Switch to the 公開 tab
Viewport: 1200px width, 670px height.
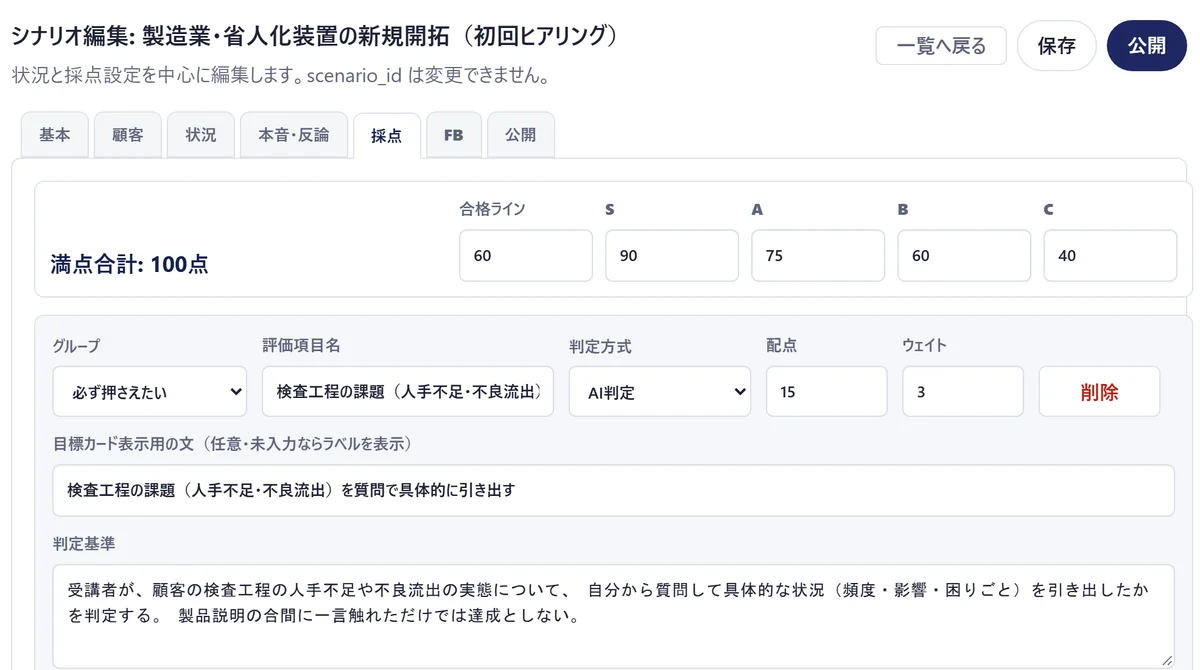[x=521, y=135]
